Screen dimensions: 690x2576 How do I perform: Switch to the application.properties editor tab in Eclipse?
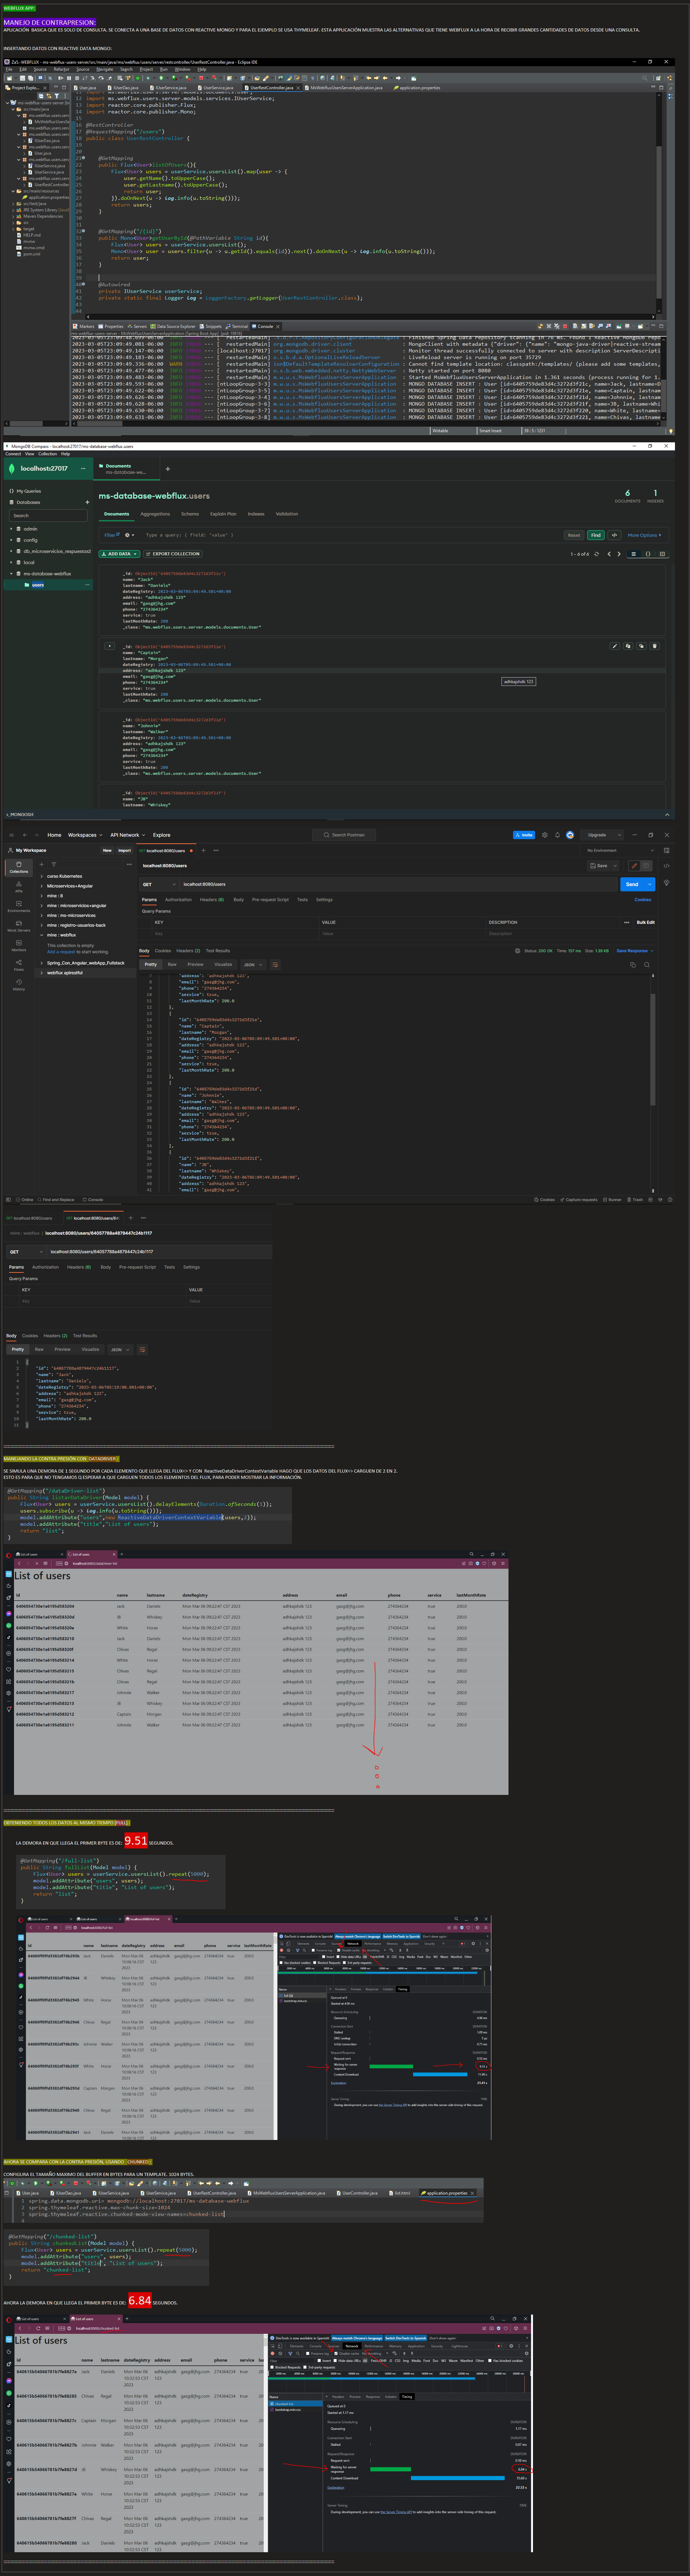(x=417, y=88)
